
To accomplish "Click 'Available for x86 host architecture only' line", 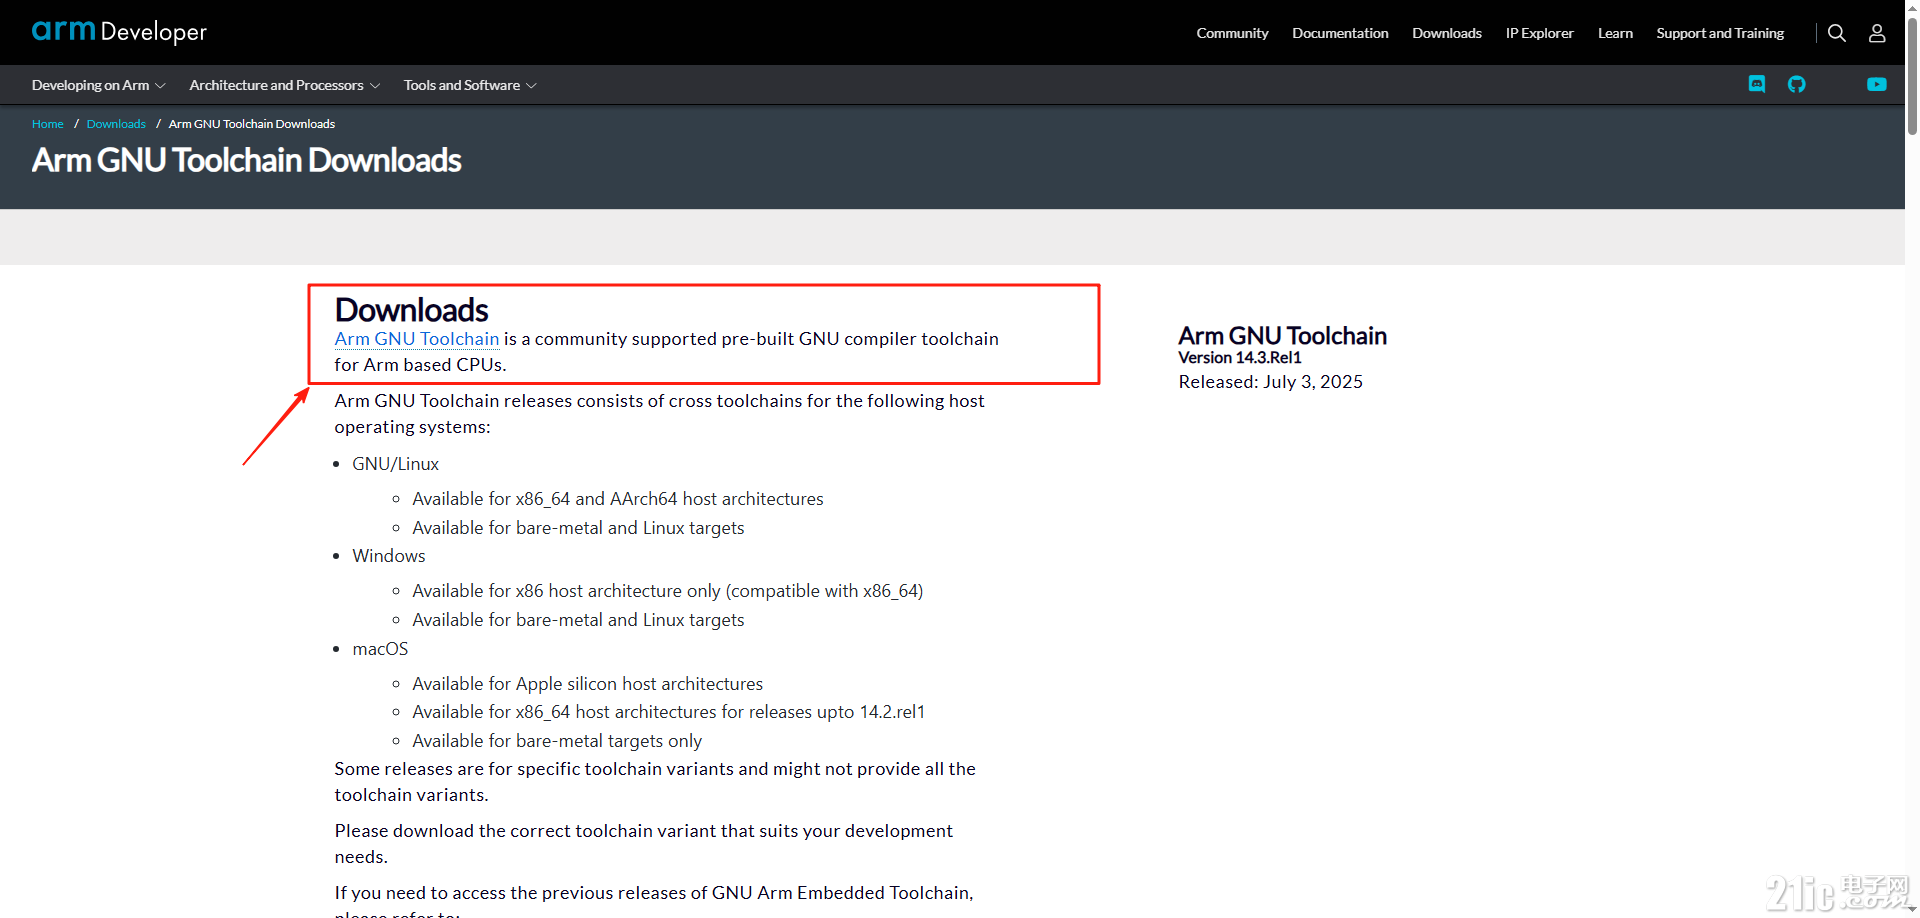I will [x=668, y=591].
